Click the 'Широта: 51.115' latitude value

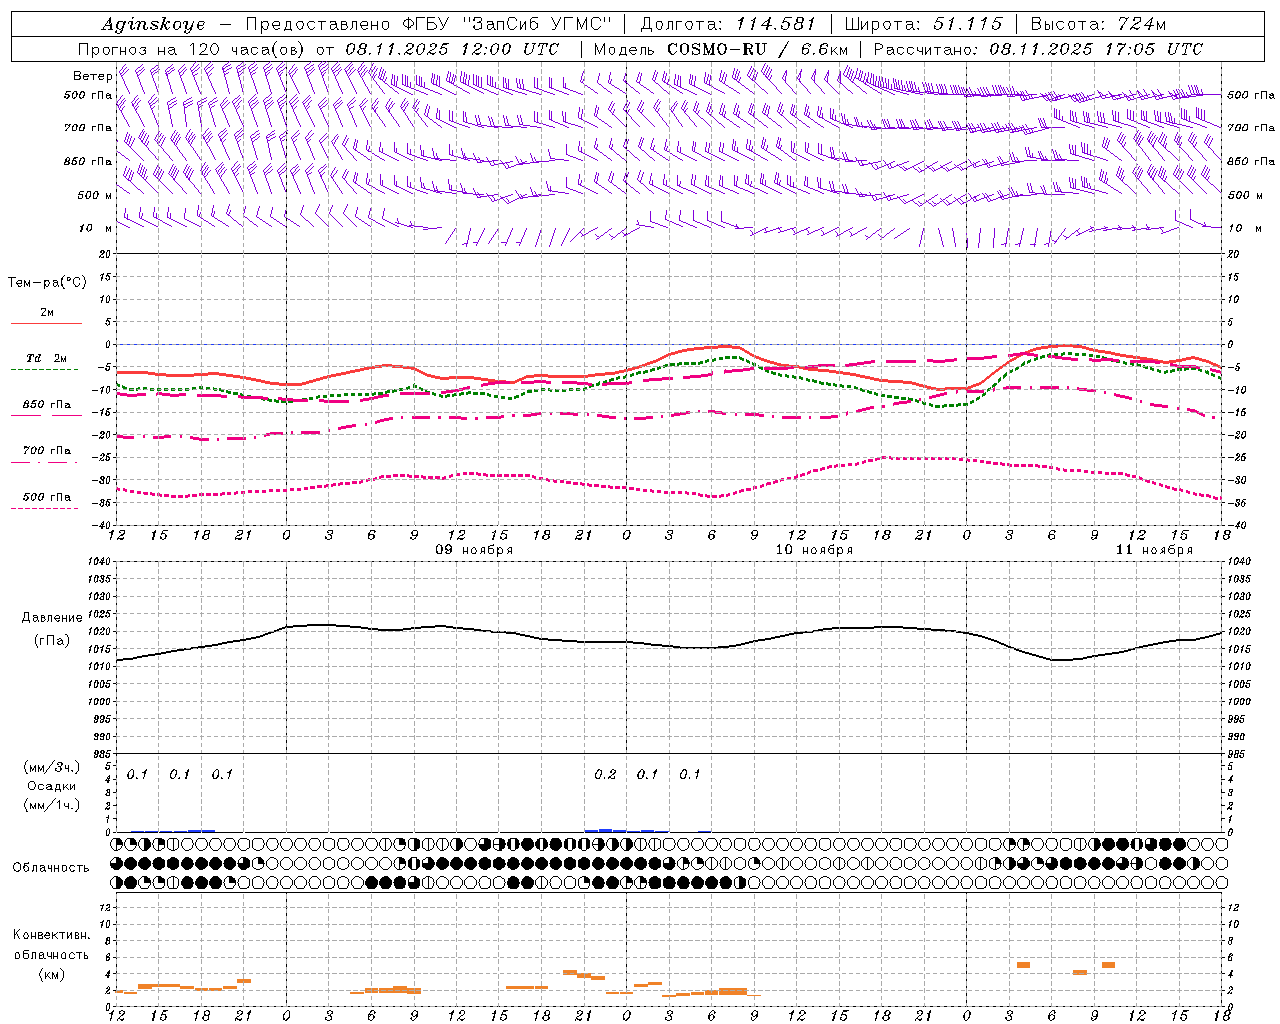pyautogui.click(x=923, y=24)
